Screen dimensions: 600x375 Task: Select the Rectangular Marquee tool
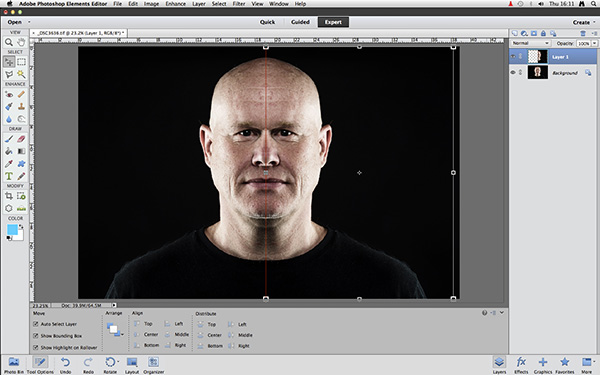(21, 62)
